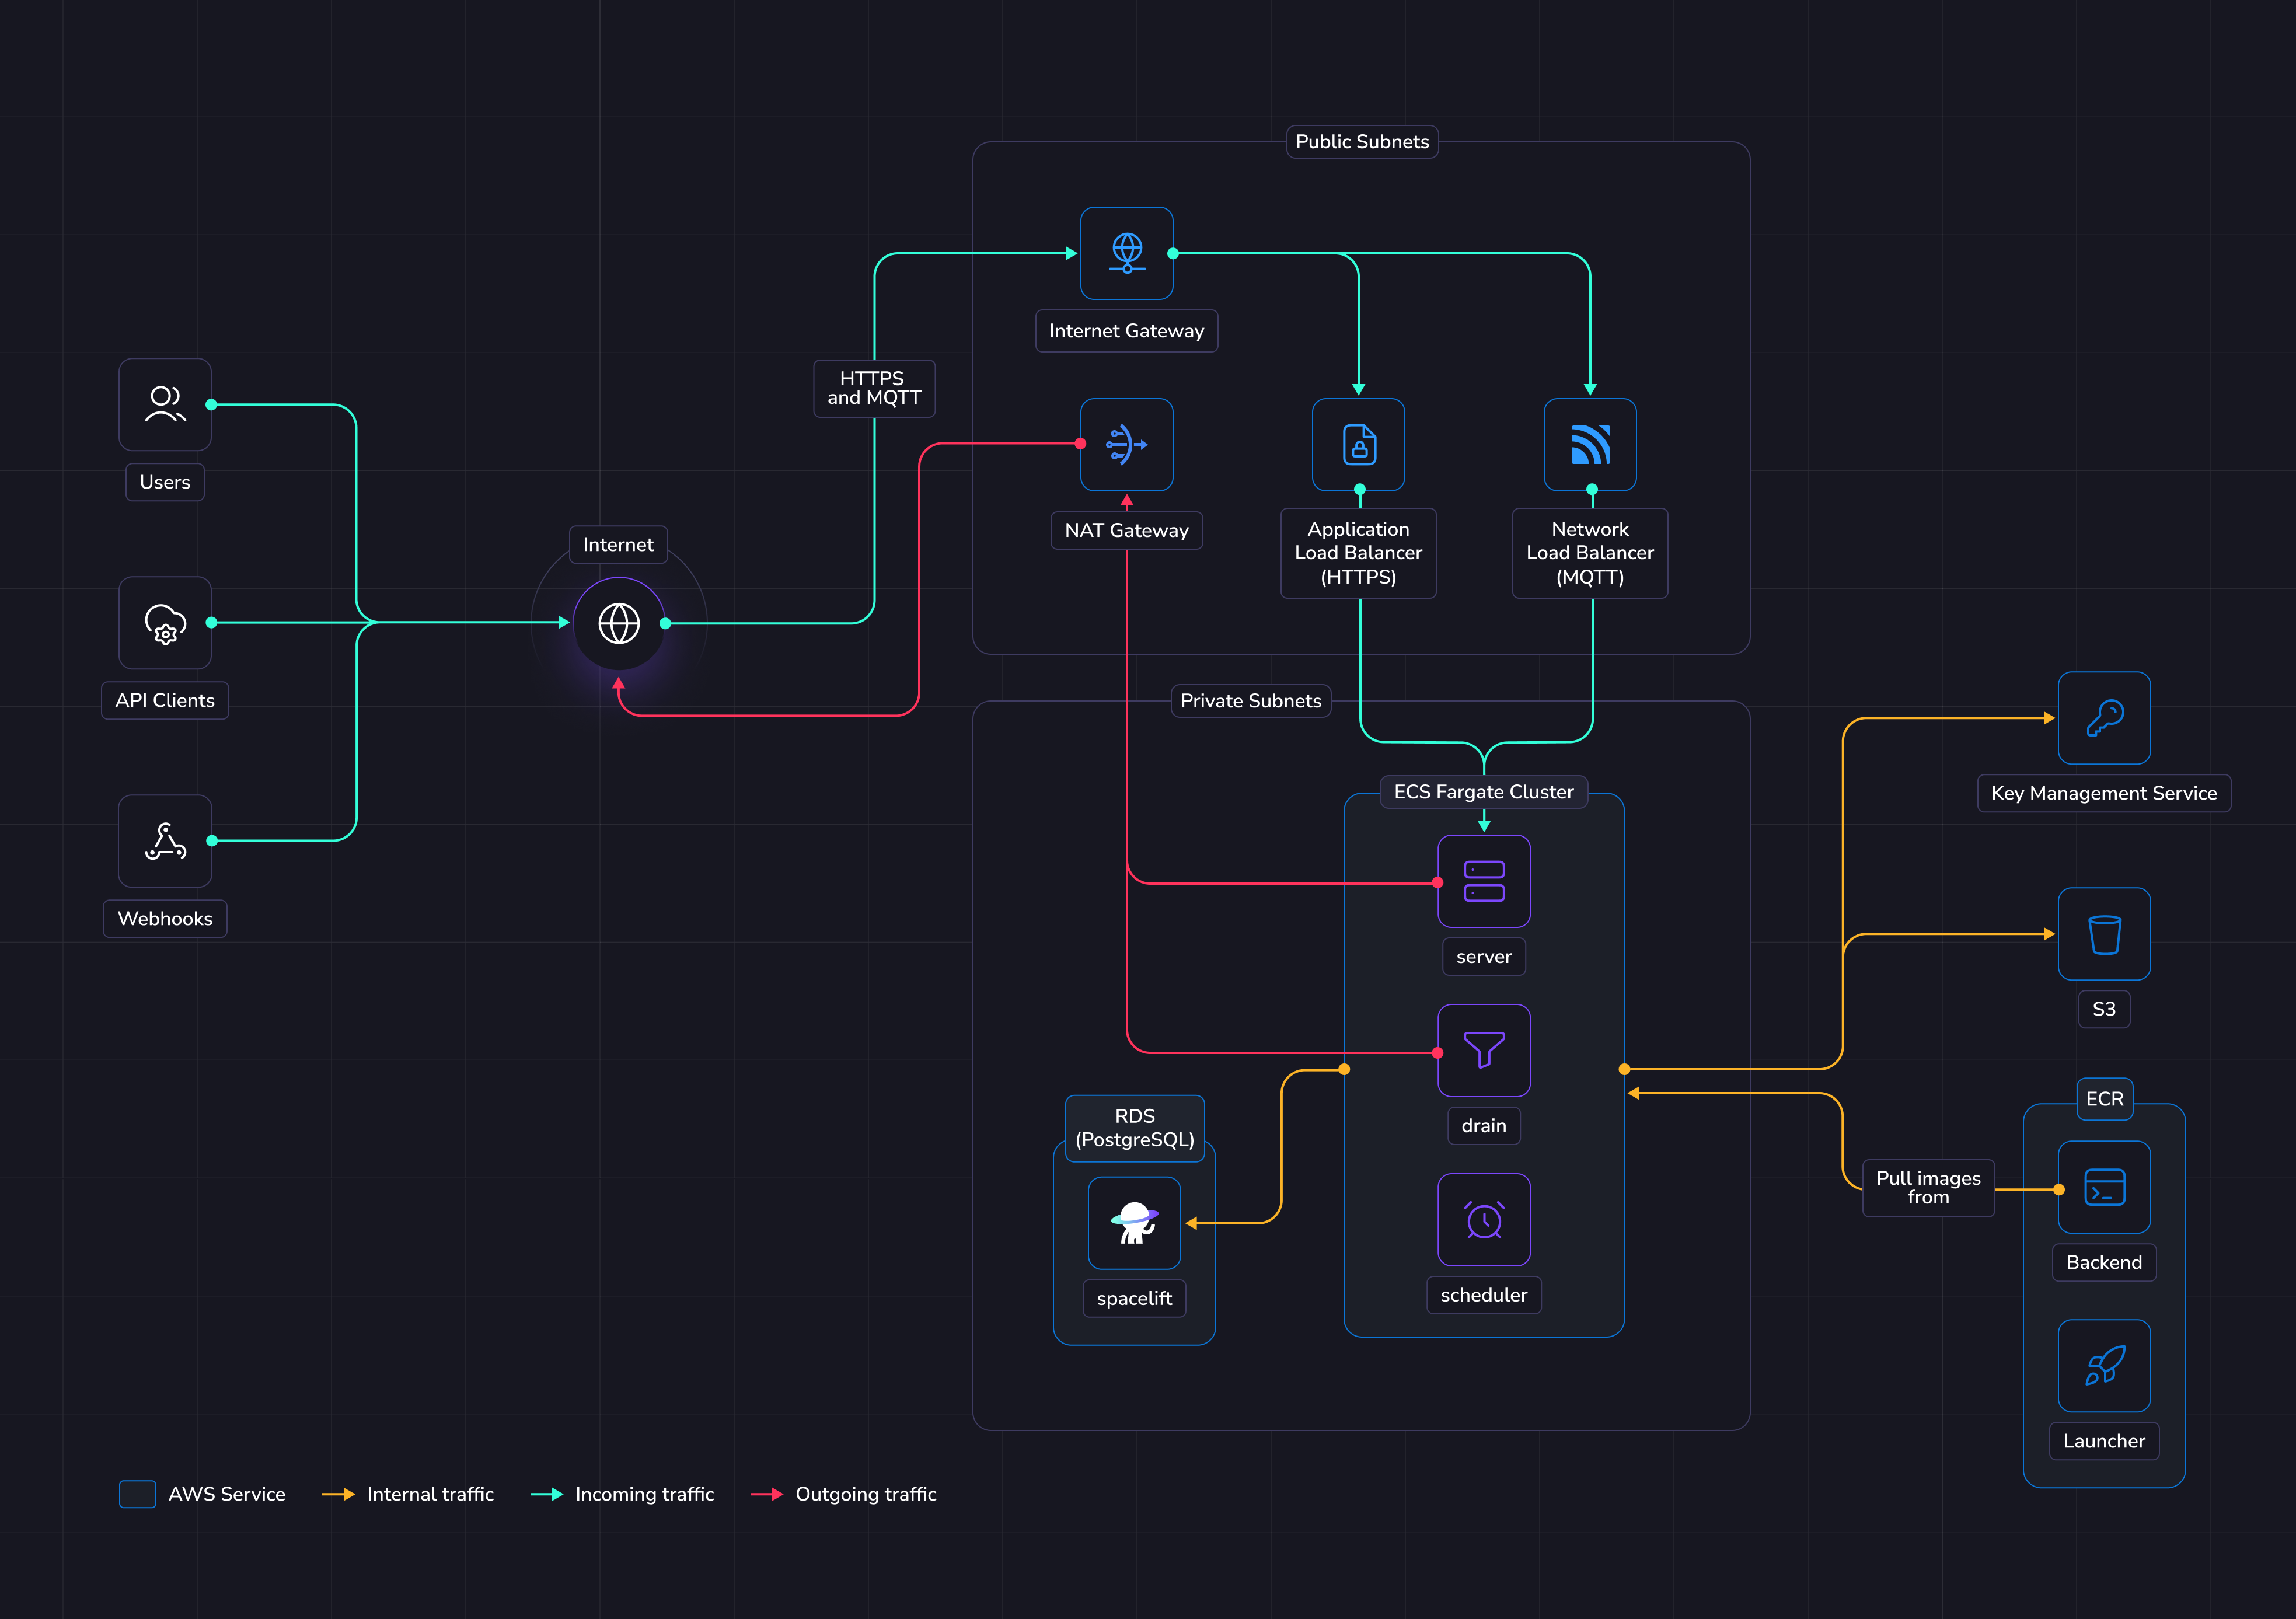Screen dimensions: 2296x1619
Task: Click the AWS Service legend swatch
Action: pyautogui.click(x=138, y=1494)
